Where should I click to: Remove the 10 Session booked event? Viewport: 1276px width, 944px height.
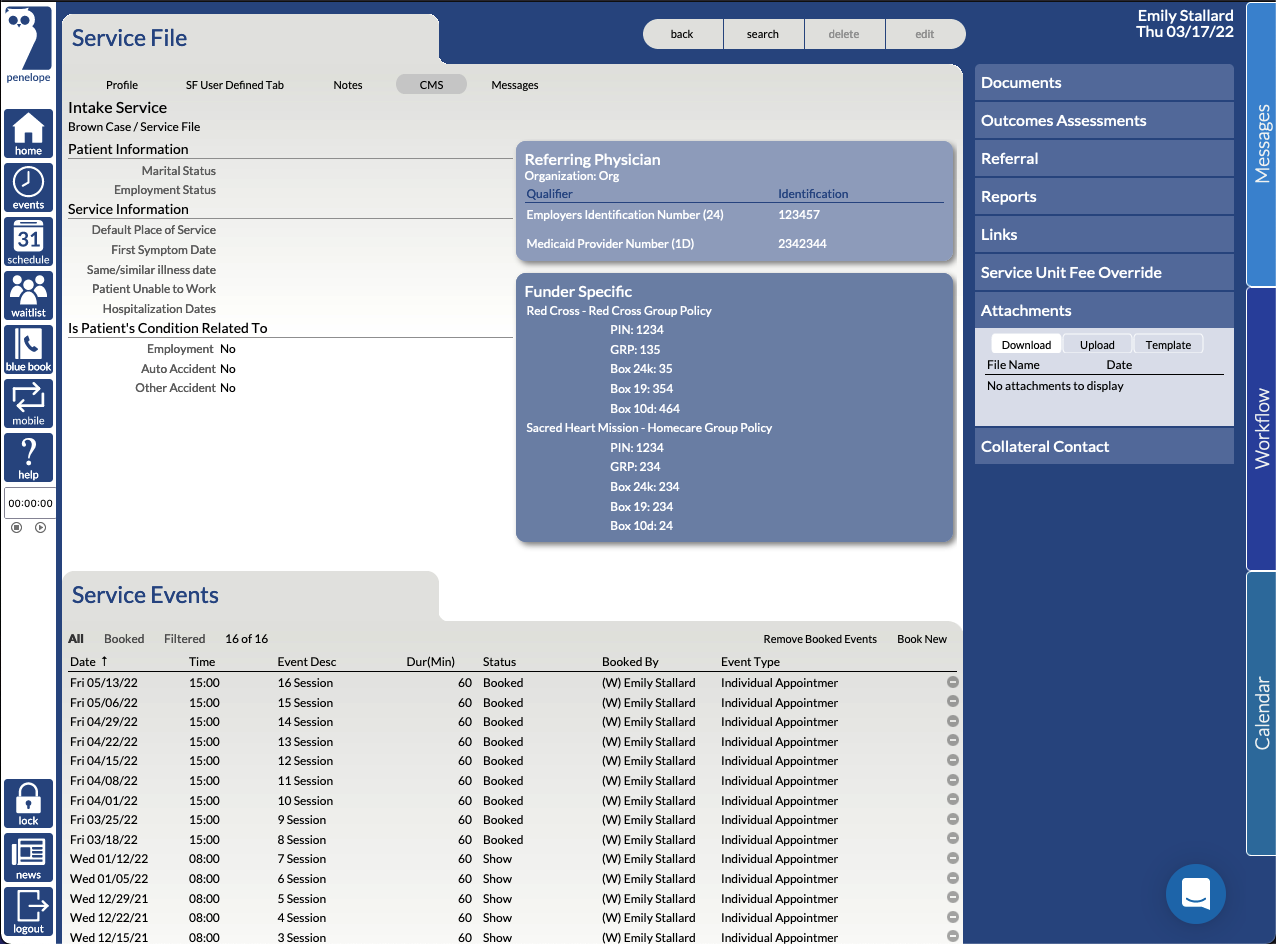[x=953, y=800]
